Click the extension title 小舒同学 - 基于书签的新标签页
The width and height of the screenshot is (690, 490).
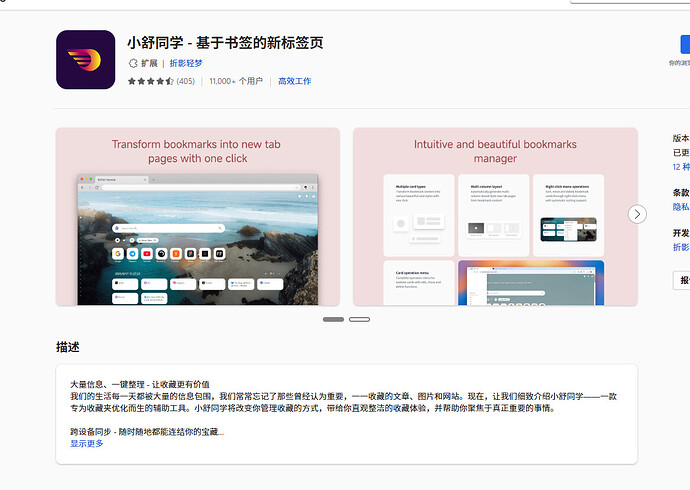coord(225,43)
